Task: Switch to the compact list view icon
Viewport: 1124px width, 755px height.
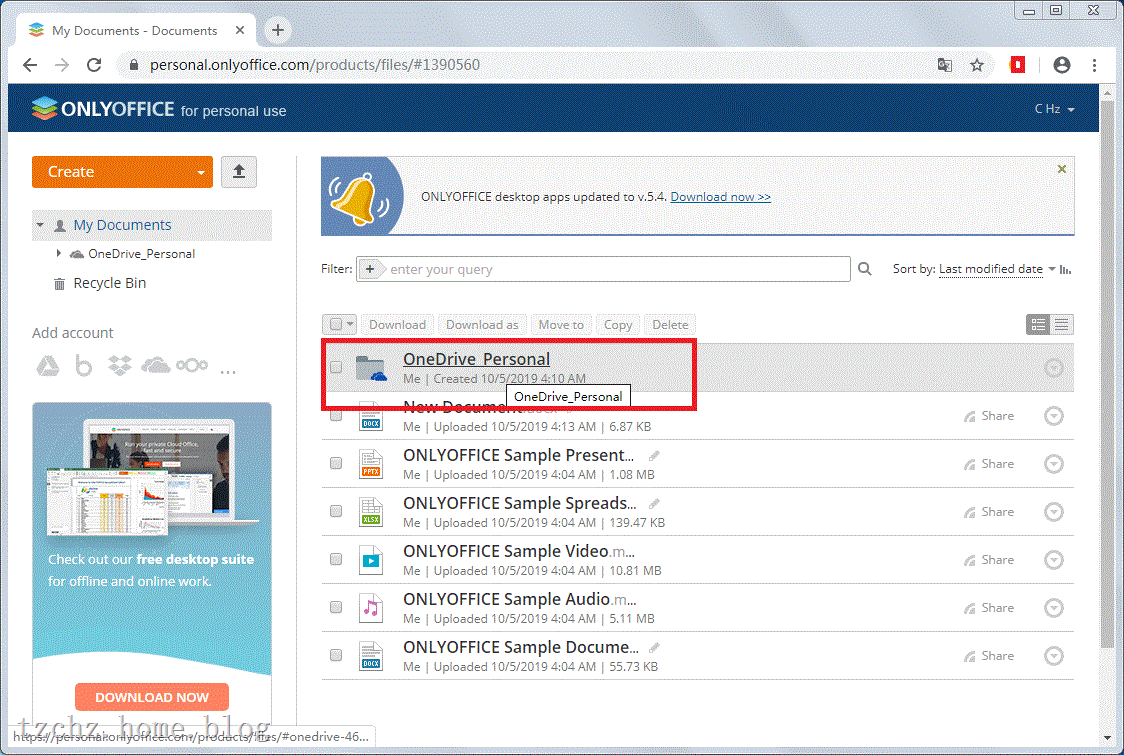Action: tap(1062, 325)
